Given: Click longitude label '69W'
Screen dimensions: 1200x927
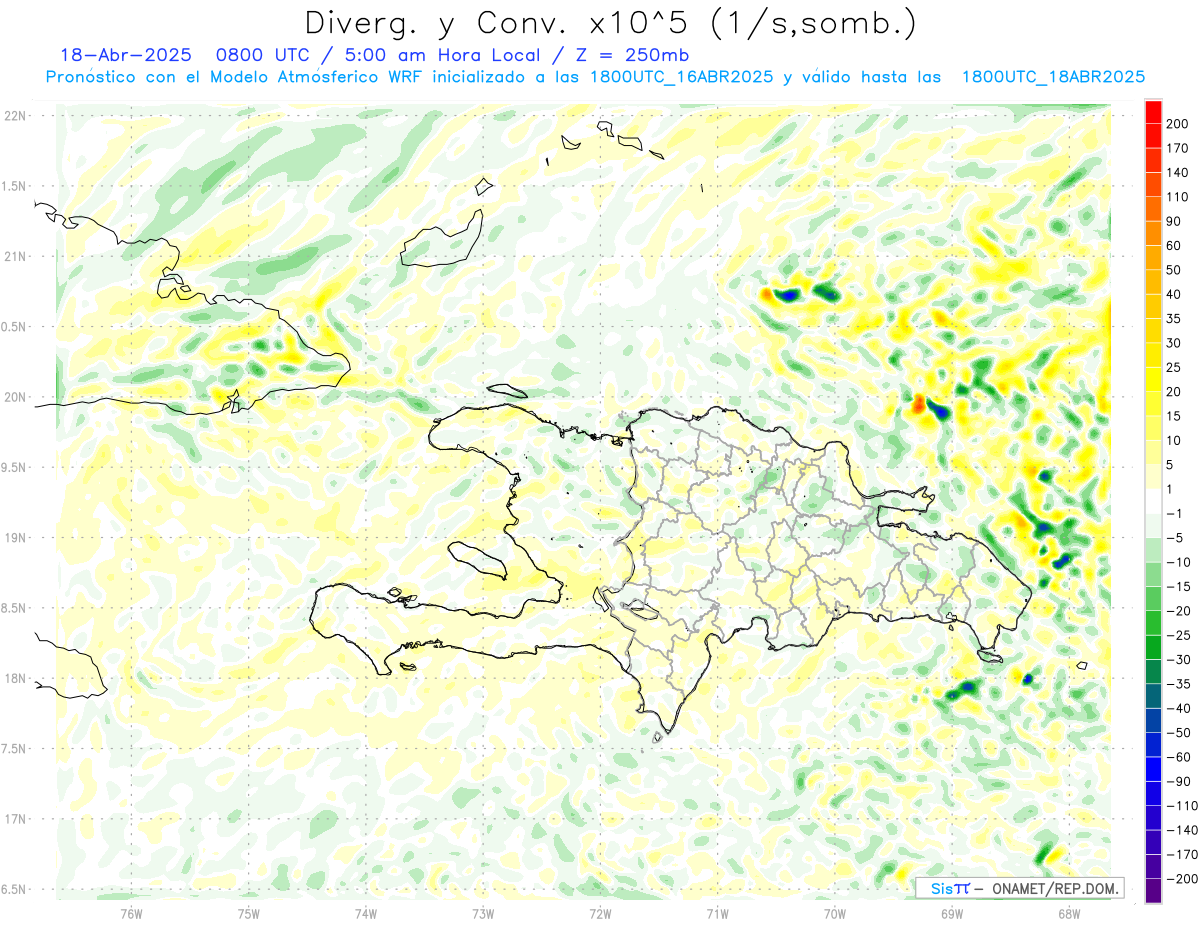Looking at the screenshot, I should pyautogui.click(x=952, y=913).
